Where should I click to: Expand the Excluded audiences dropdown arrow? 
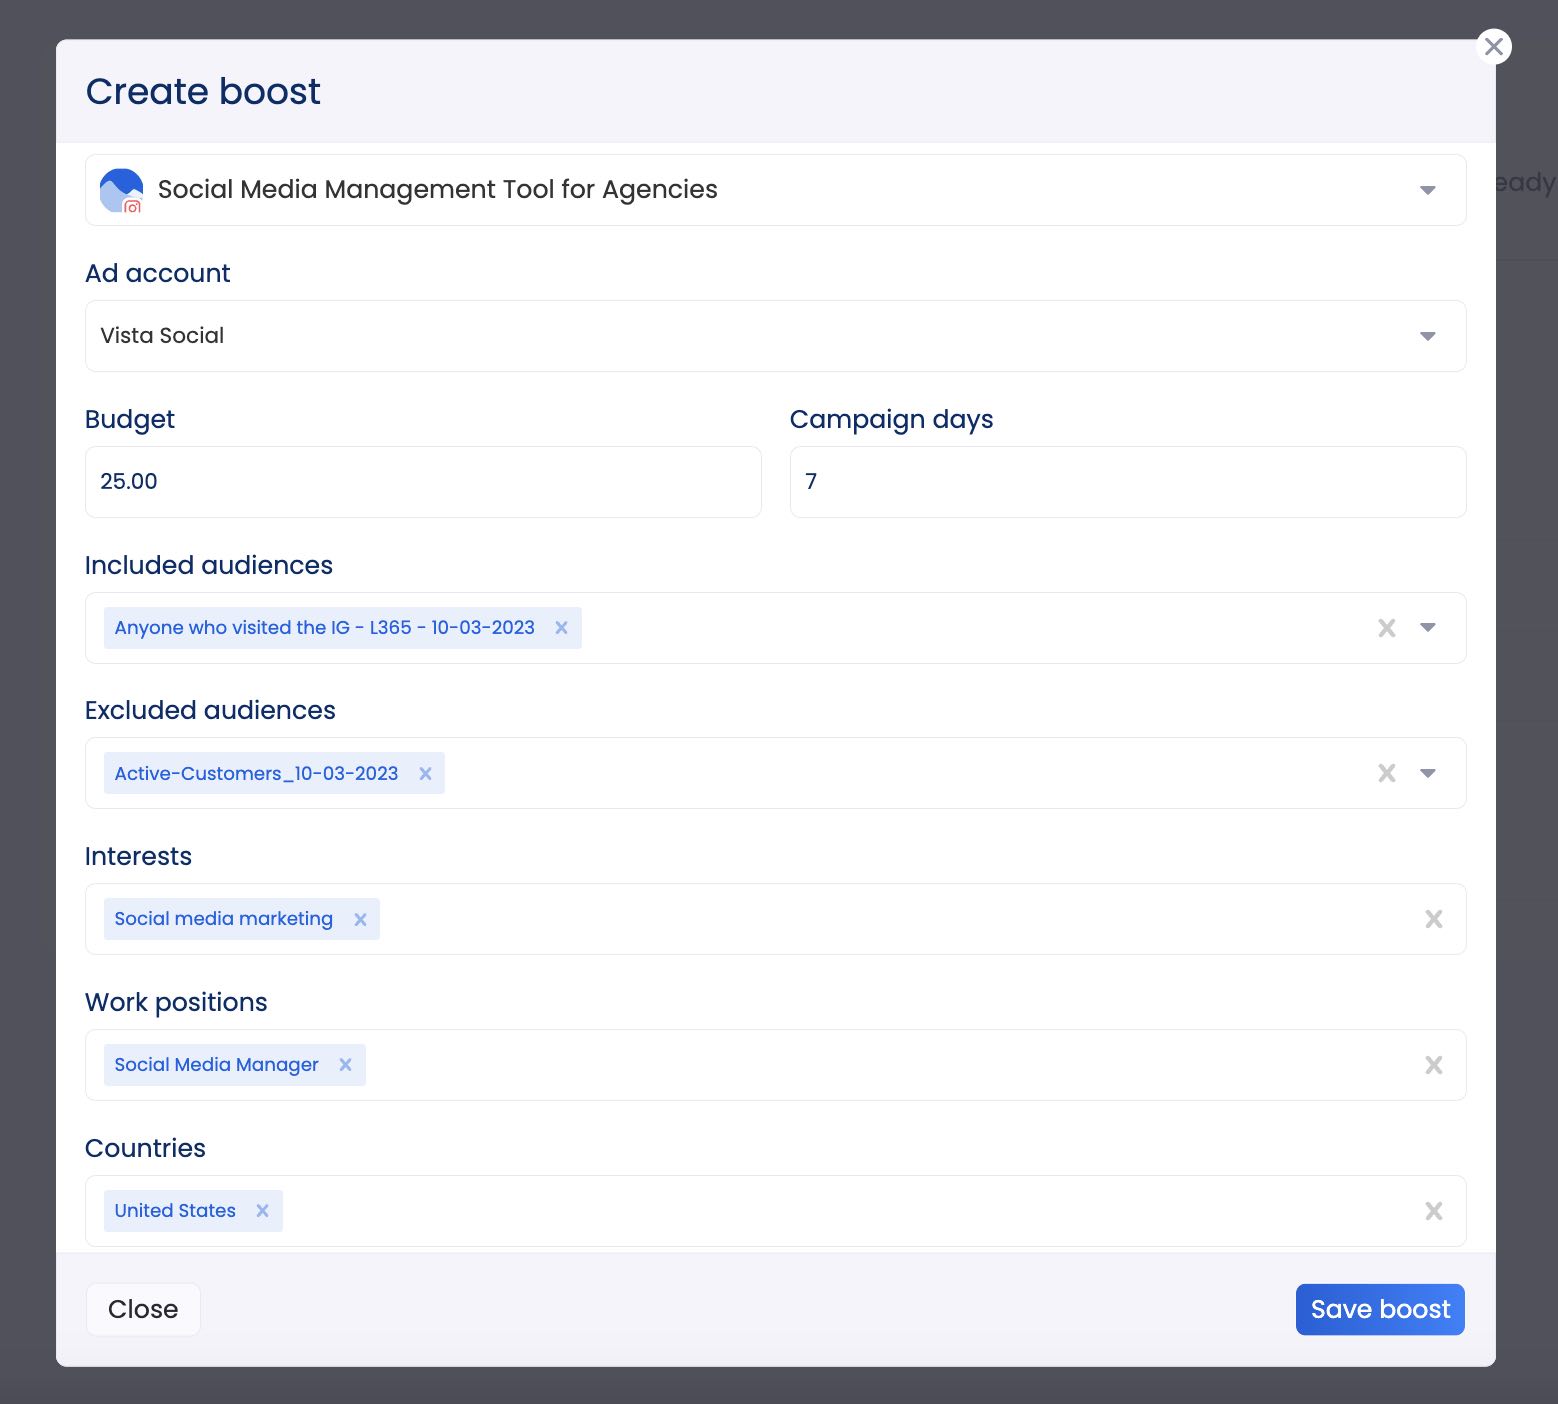tap(1427, 773)
